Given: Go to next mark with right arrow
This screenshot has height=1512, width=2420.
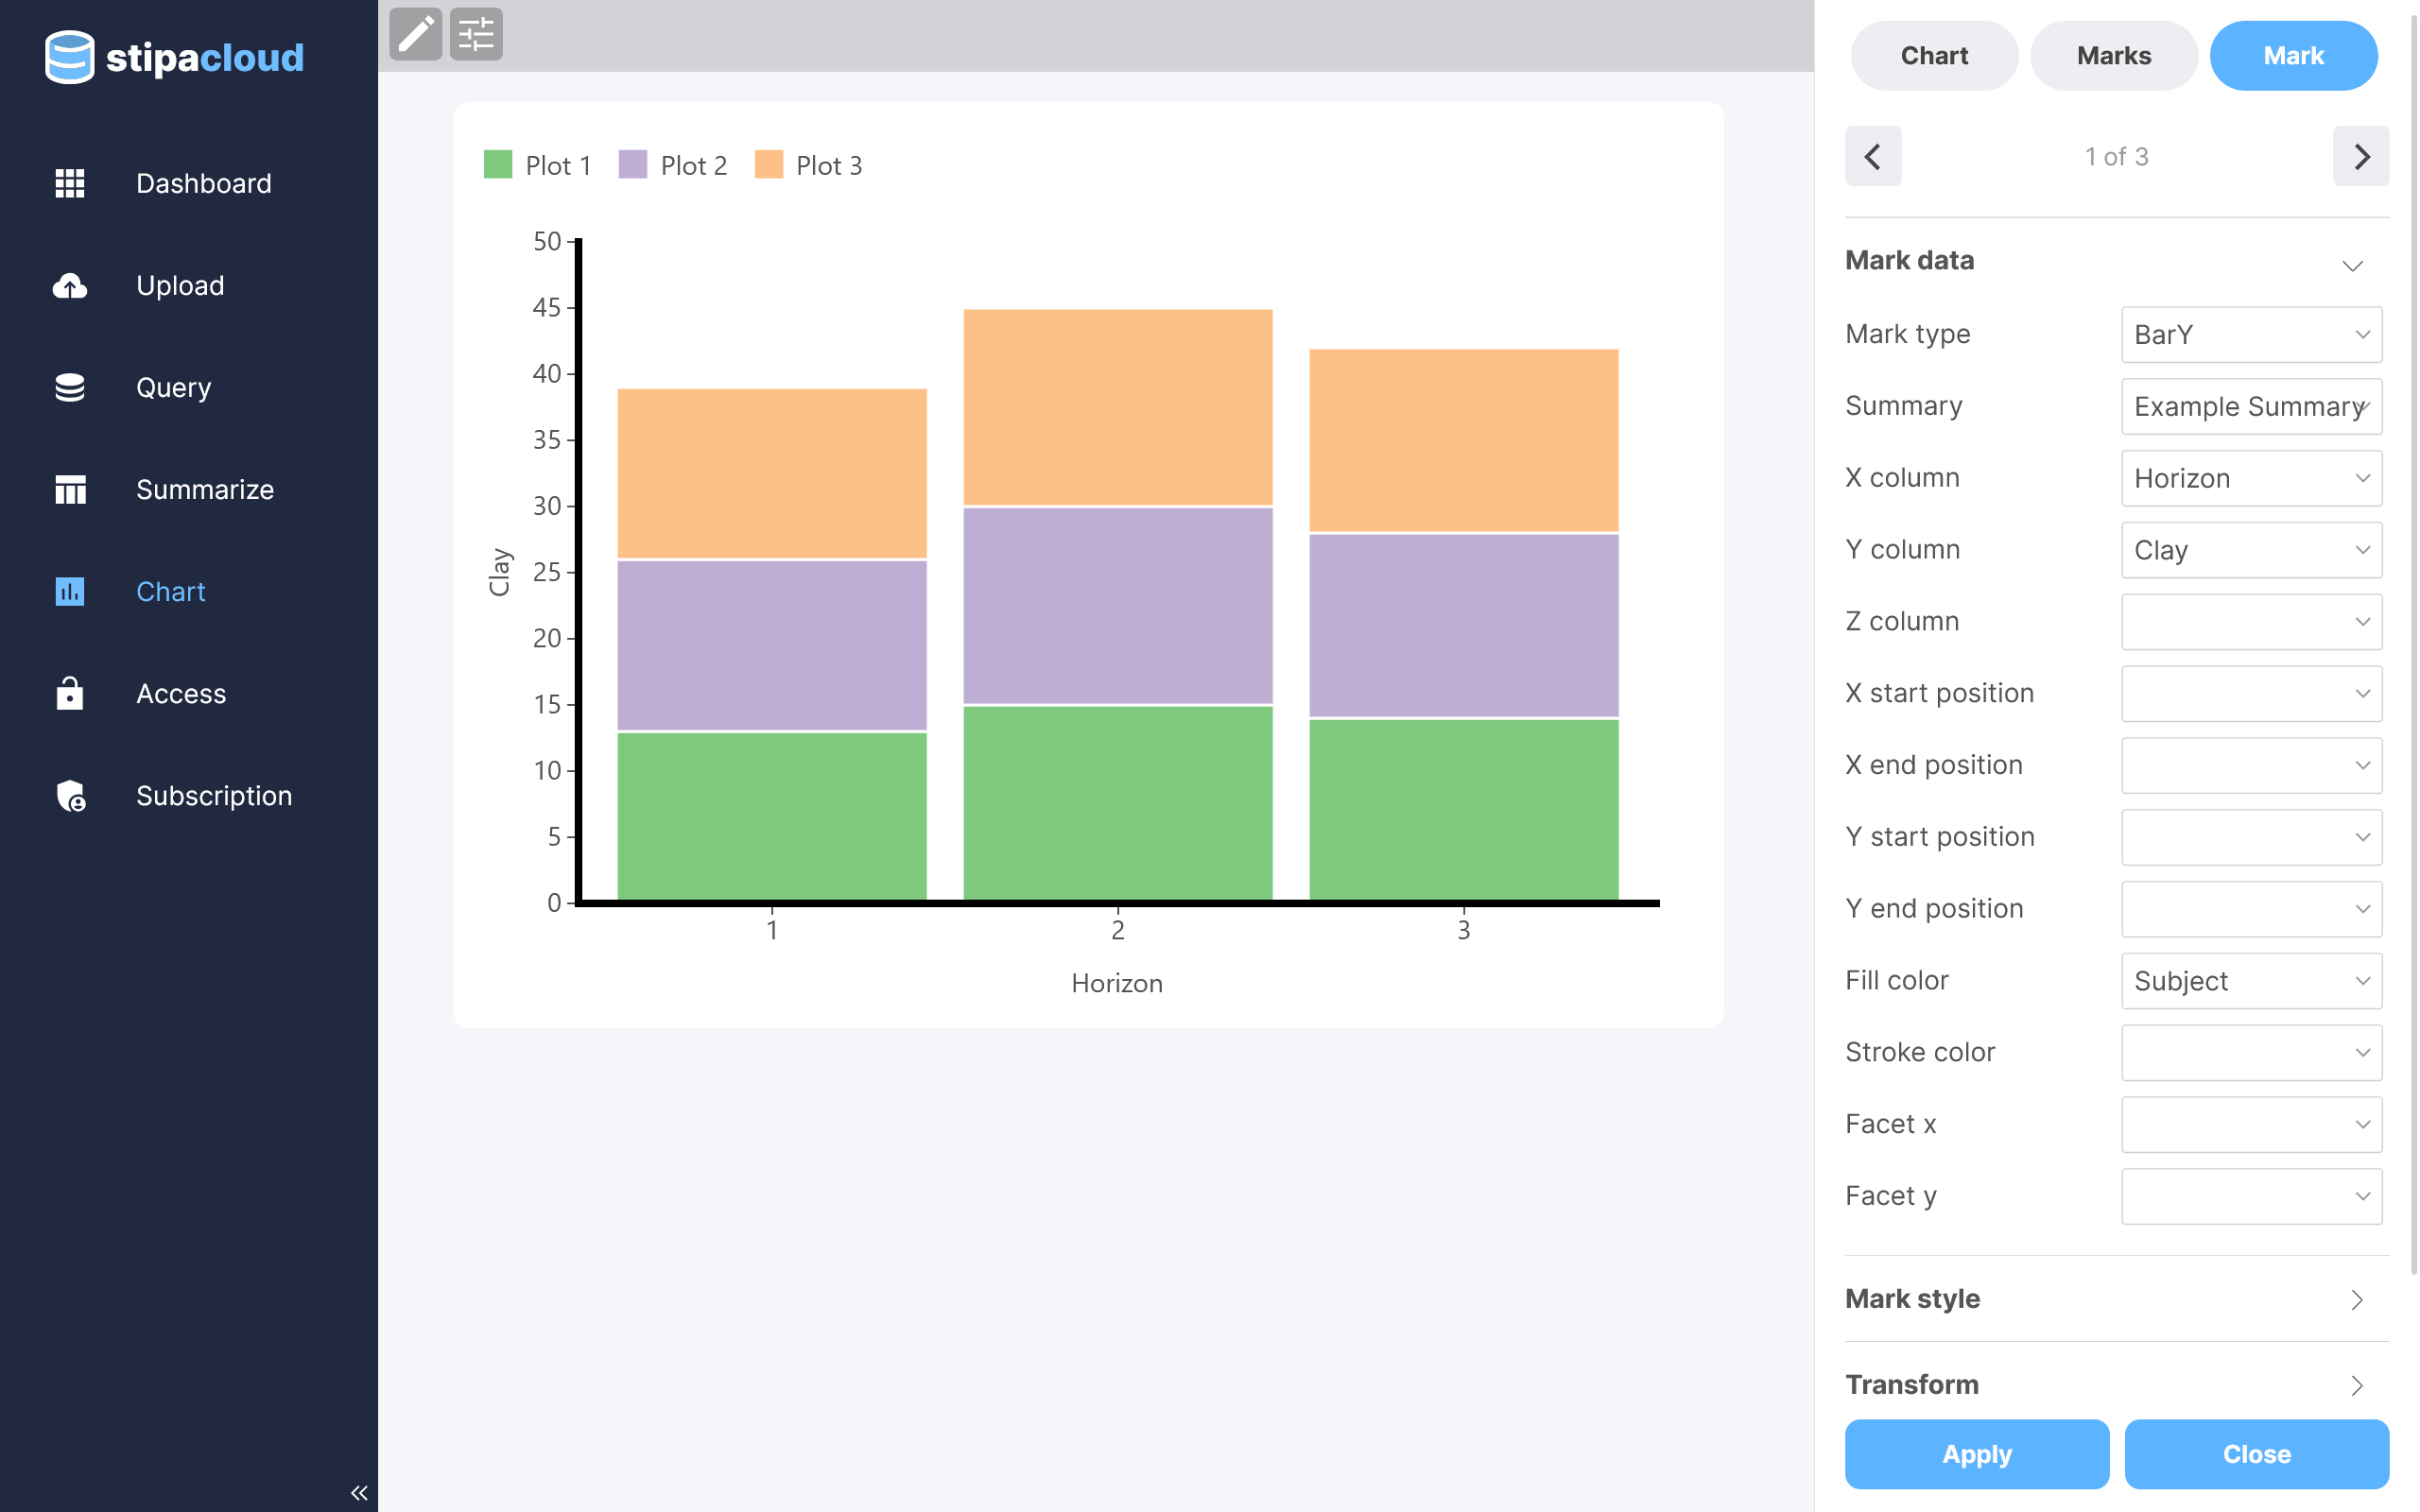Looking at the screenshot, I should pos(2360,156).
